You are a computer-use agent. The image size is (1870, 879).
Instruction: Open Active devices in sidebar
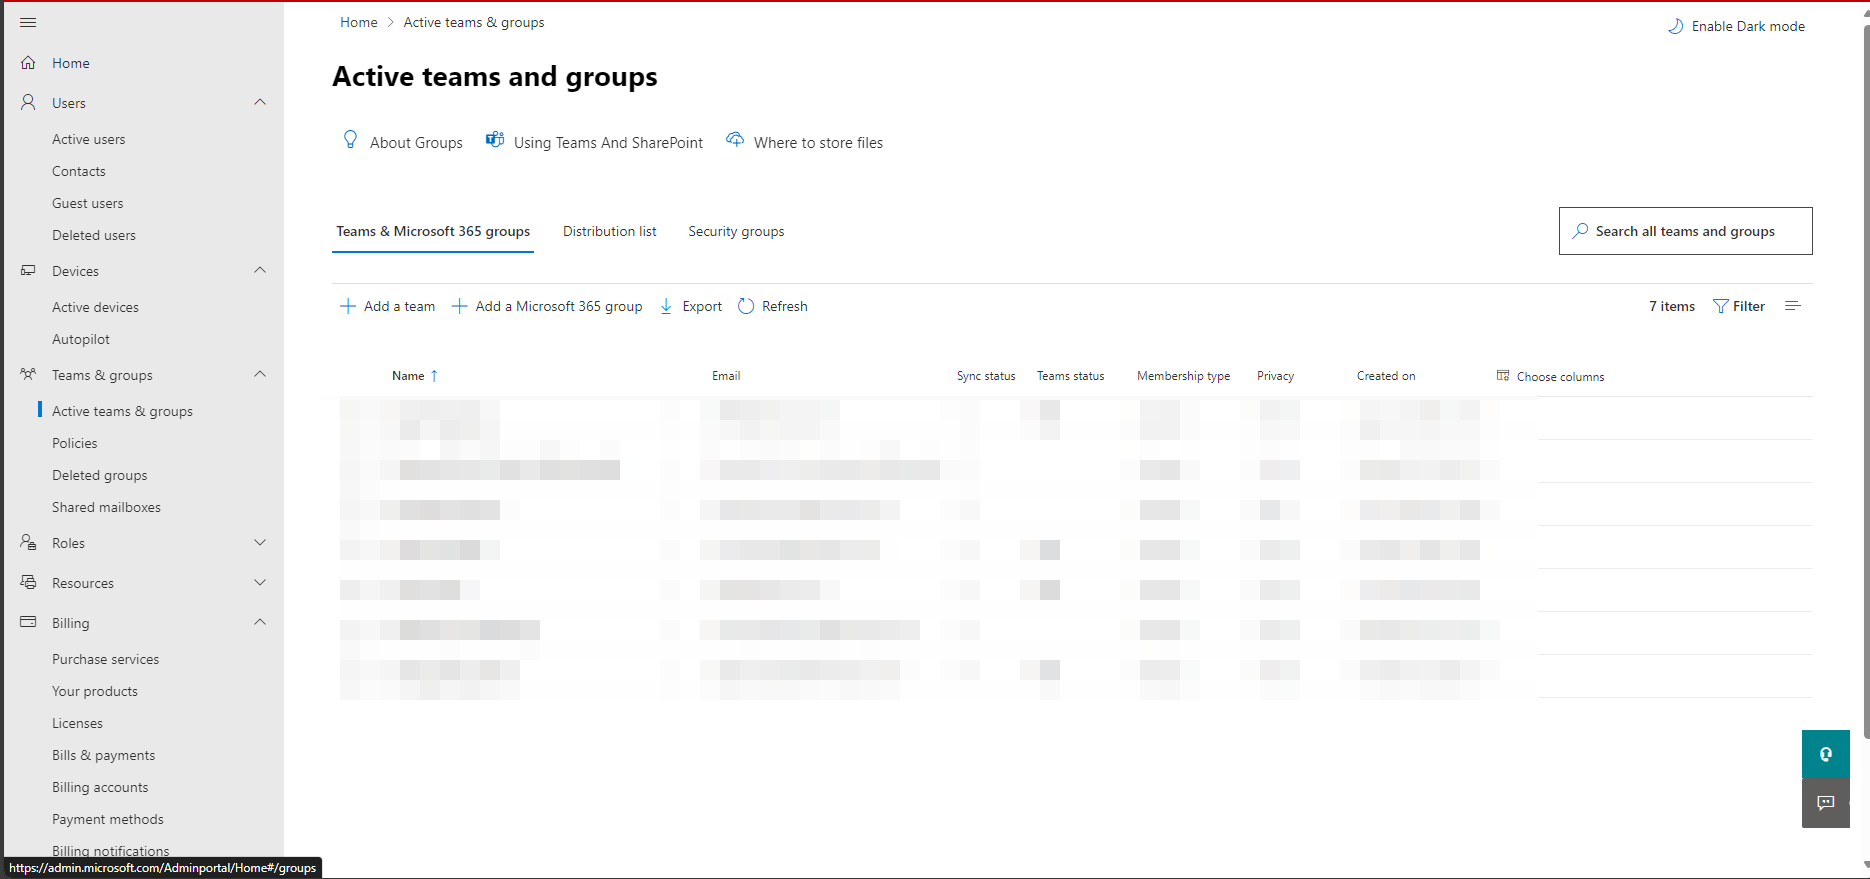point(96,307)
